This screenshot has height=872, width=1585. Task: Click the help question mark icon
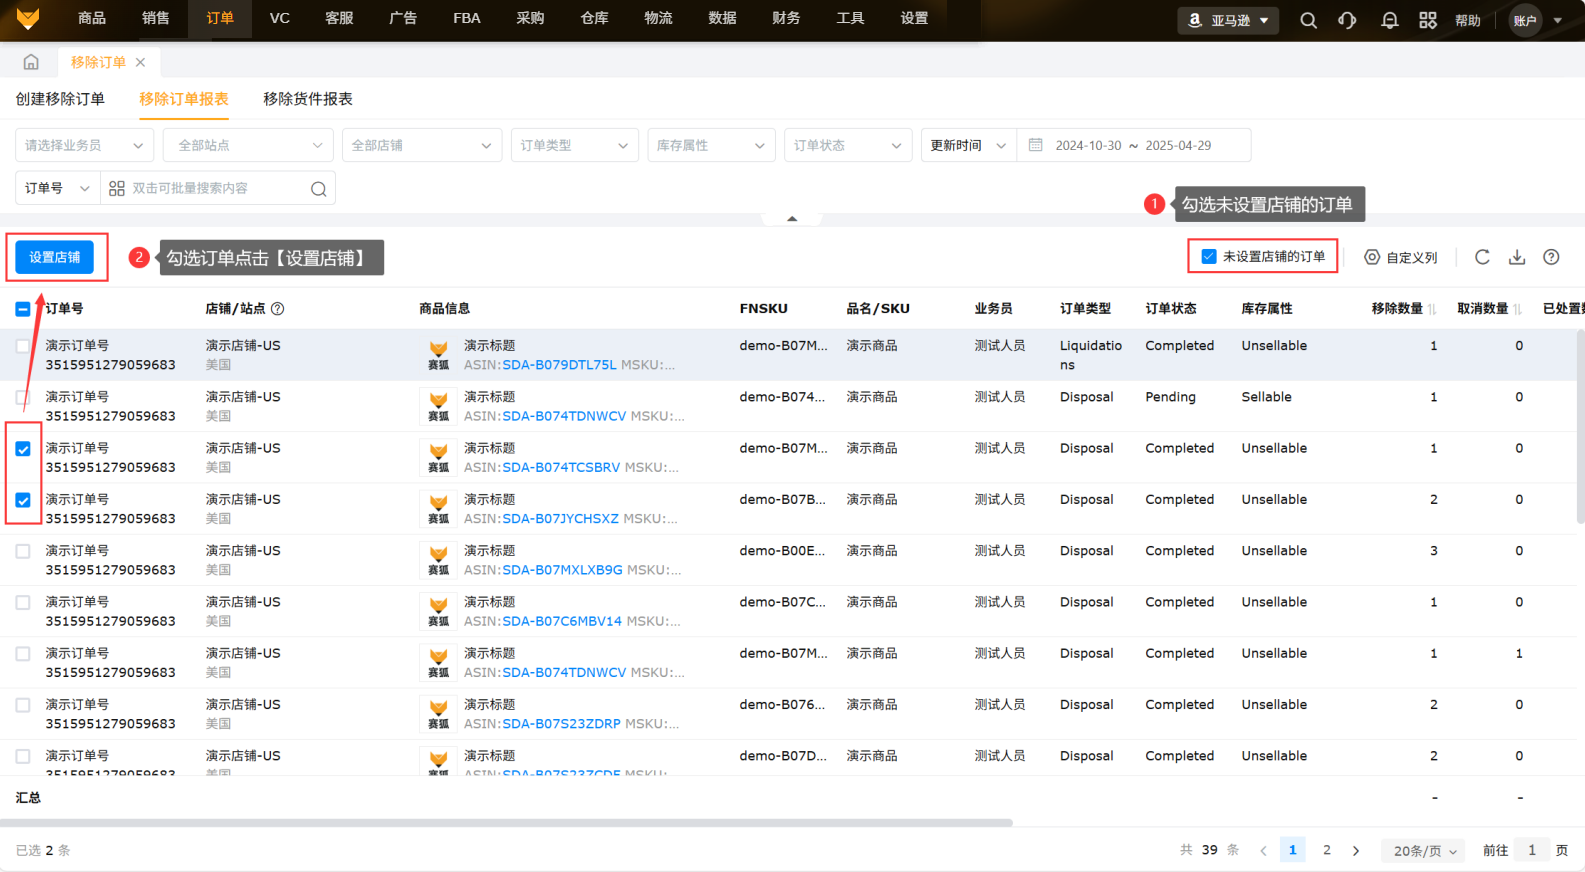point(1551,257)
